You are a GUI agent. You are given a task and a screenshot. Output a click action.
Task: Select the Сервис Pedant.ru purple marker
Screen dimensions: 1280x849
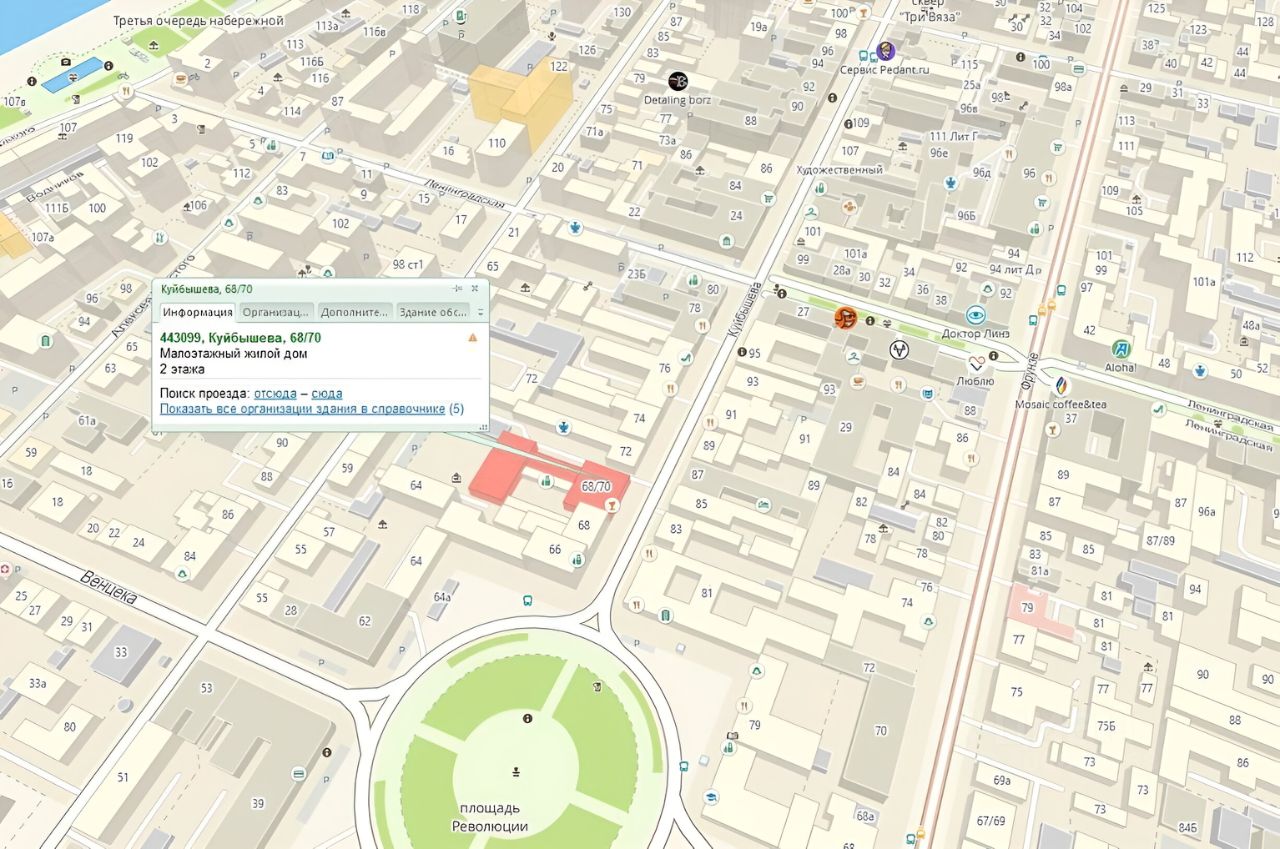(x=885, y=51)
